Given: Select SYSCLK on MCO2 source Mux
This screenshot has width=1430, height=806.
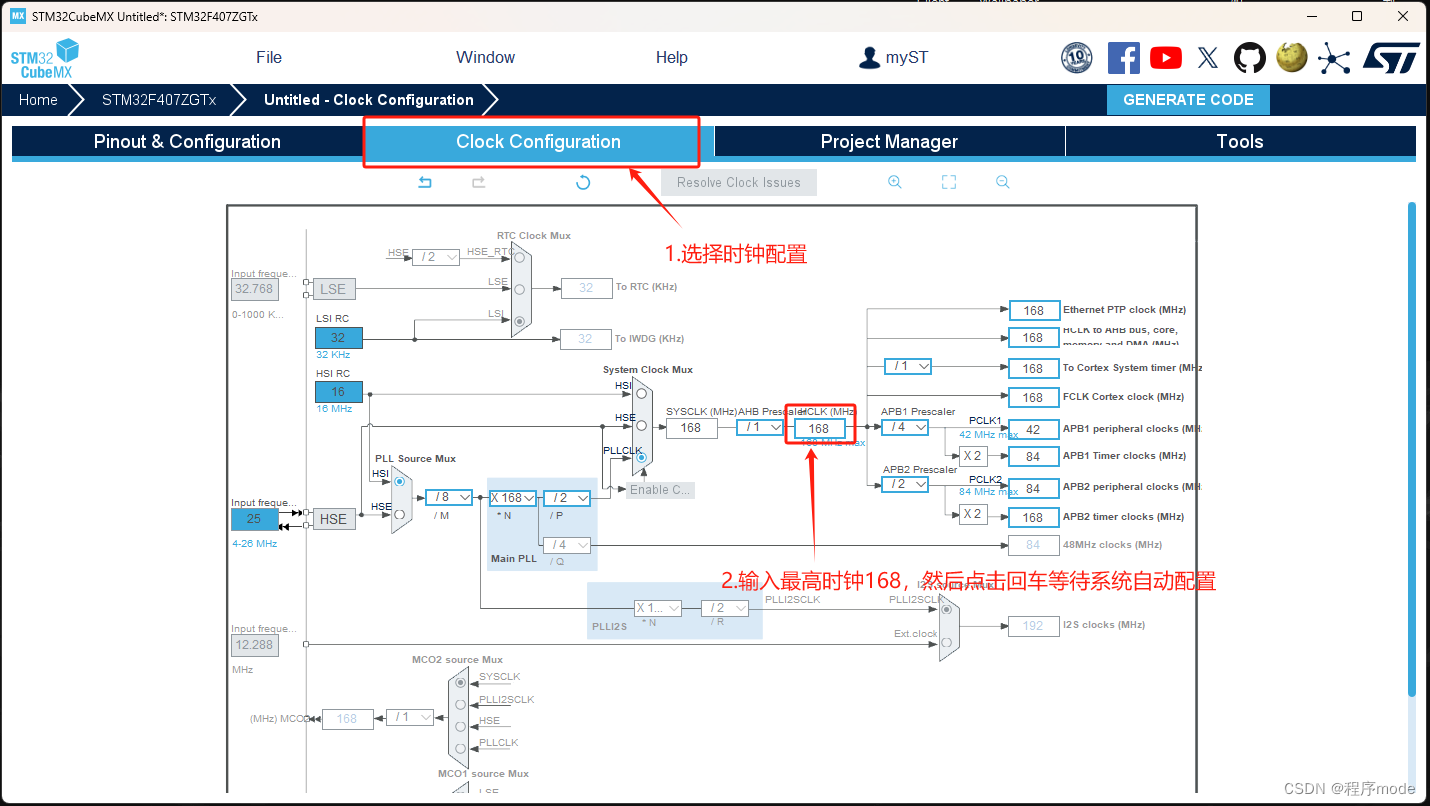Looking at the screenshot, I should pos(460,683).
